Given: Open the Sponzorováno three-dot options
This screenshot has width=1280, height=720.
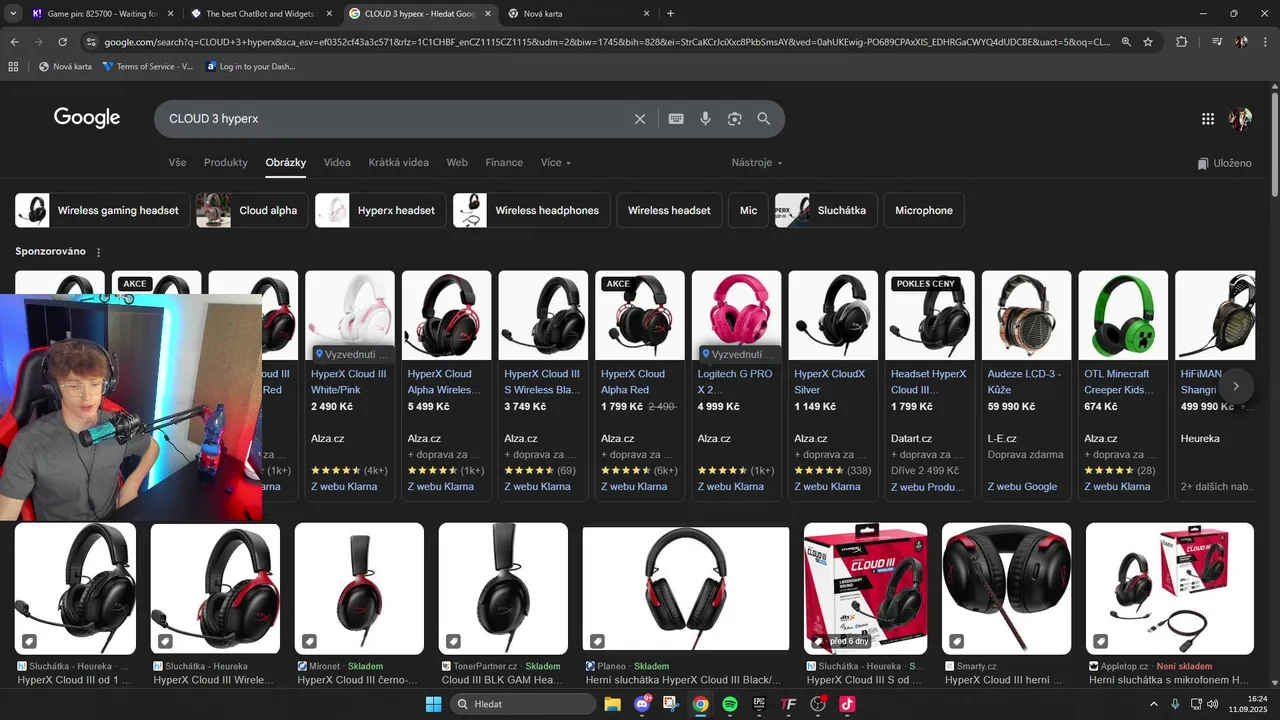Looking at the screenshot, I should [98, 252].
